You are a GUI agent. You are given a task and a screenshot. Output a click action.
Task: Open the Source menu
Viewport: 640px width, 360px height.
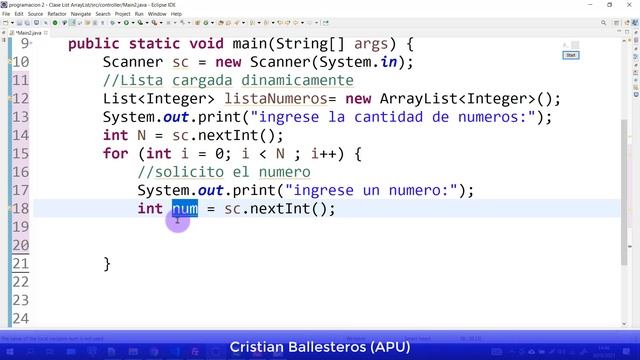[35, 14]
